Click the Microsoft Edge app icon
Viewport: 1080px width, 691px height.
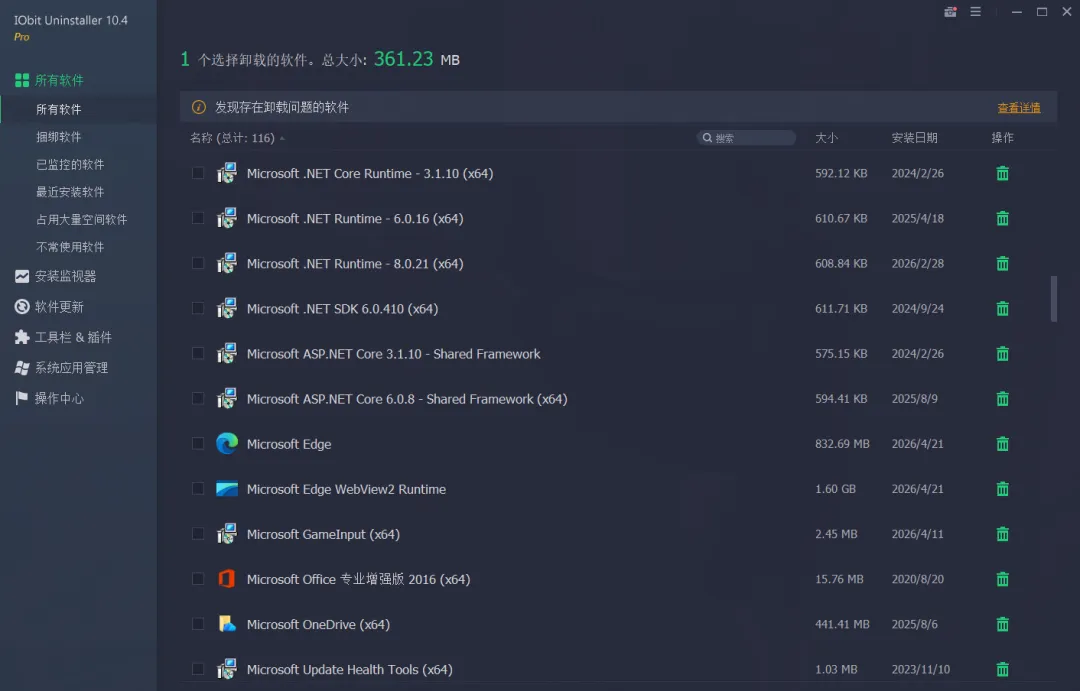click(227, 444)
